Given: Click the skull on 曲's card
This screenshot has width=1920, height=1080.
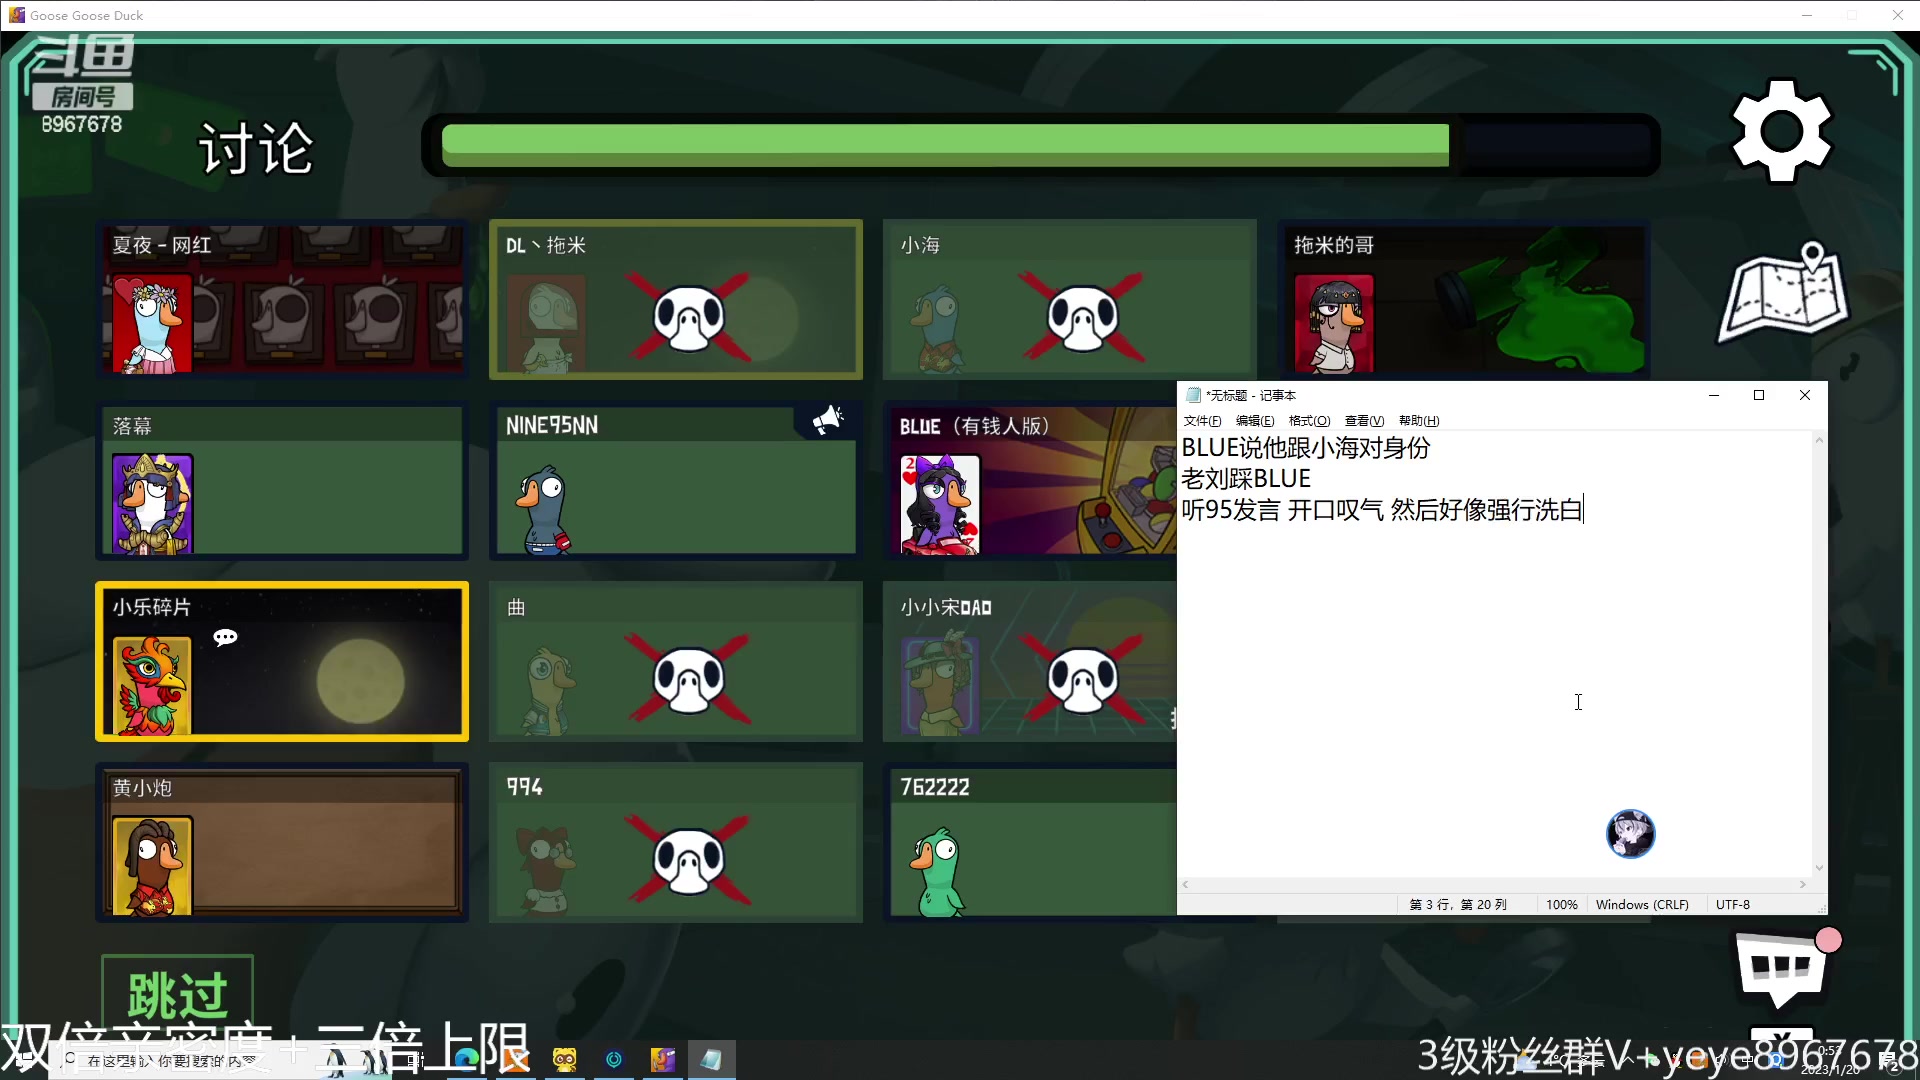Looking at the screenshot, I should pyautogui.click(x=689, y=680).
